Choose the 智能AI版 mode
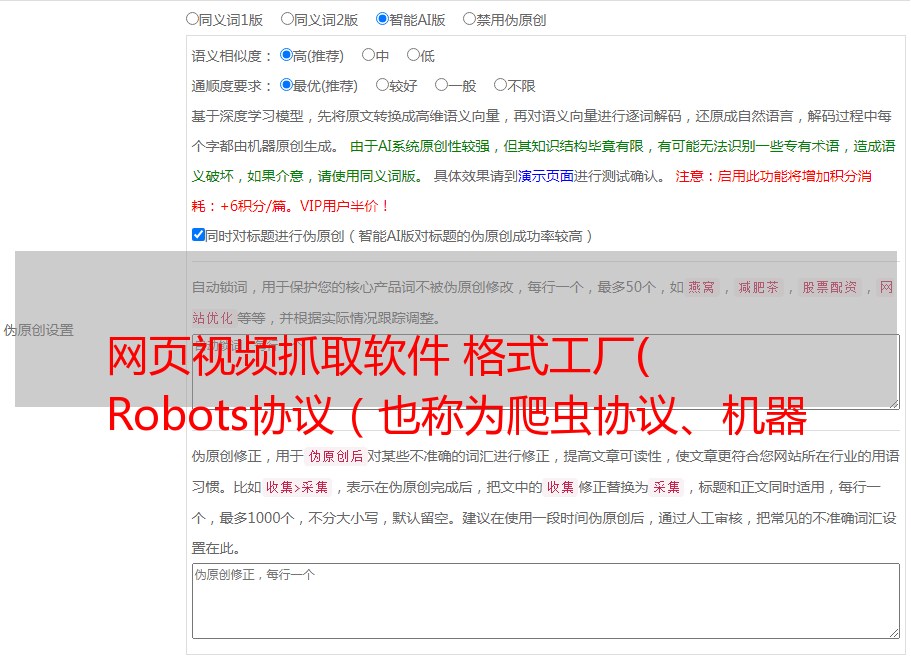Image resolution: width=911 pixels, height=658 pixels. (x=382, y=18)
